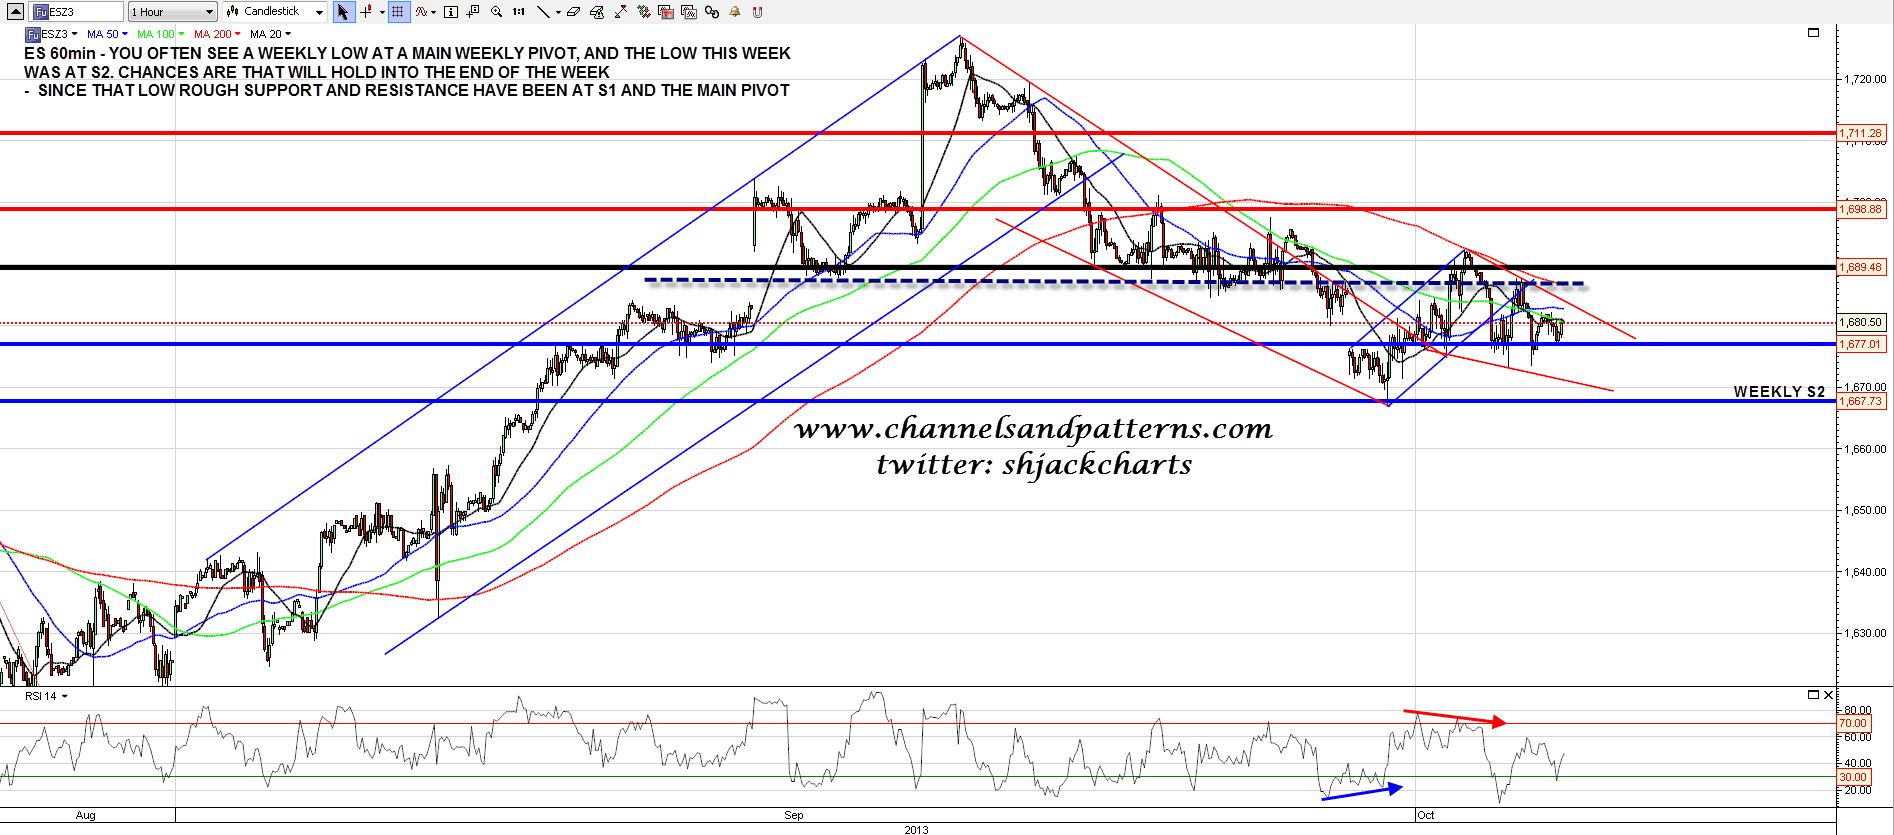Screen dimensions: 1894x835
Task: Click the ESZ3 symbol input field
Action: pyautogui.click(x=78, y=12)
